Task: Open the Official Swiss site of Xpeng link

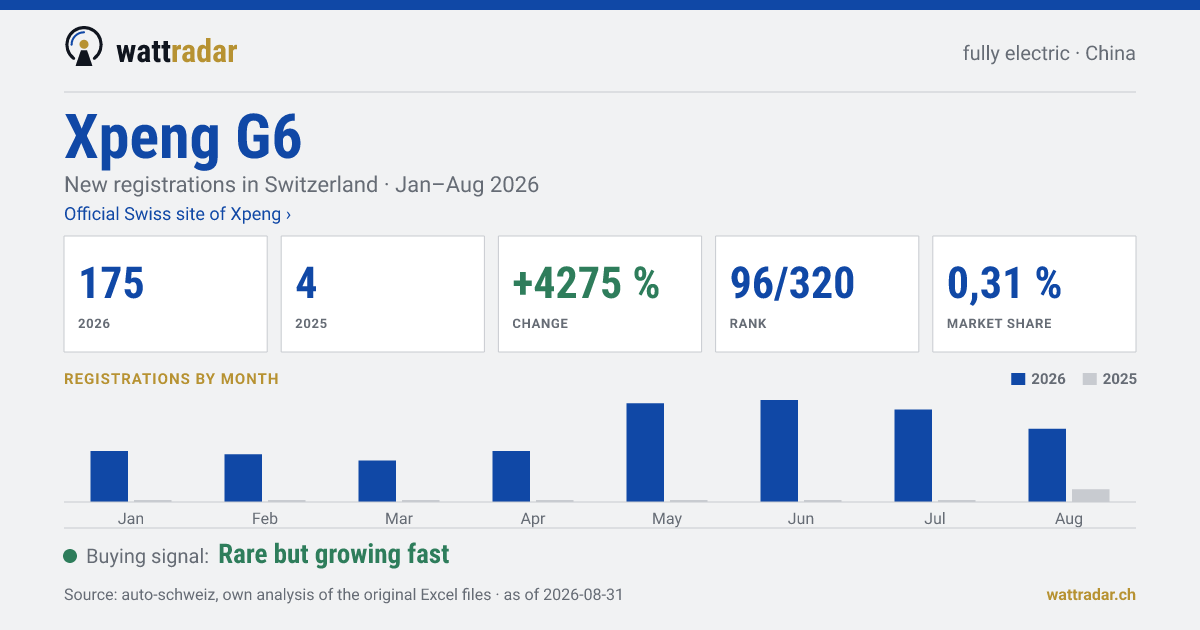Action: click(178, 214)
